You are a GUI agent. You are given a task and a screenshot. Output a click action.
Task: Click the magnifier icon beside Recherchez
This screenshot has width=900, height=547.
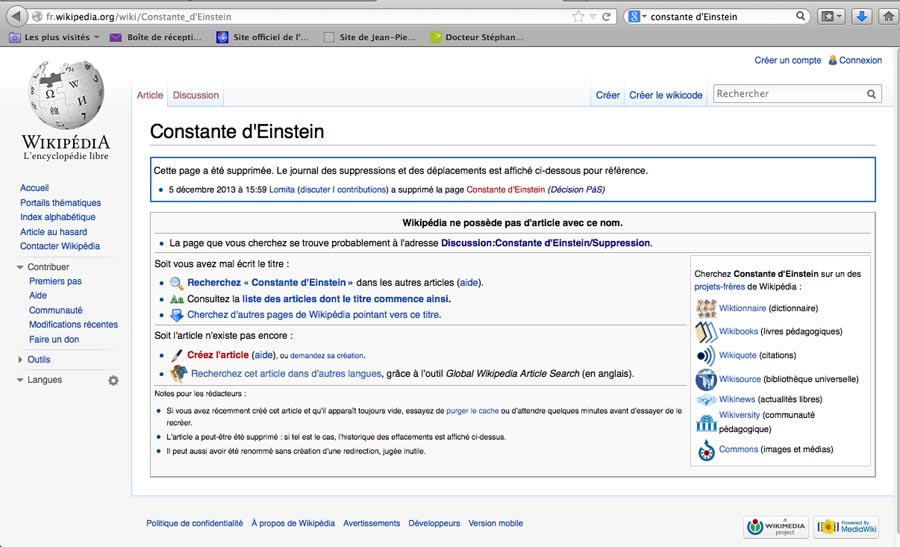click(x=176, y=283)
